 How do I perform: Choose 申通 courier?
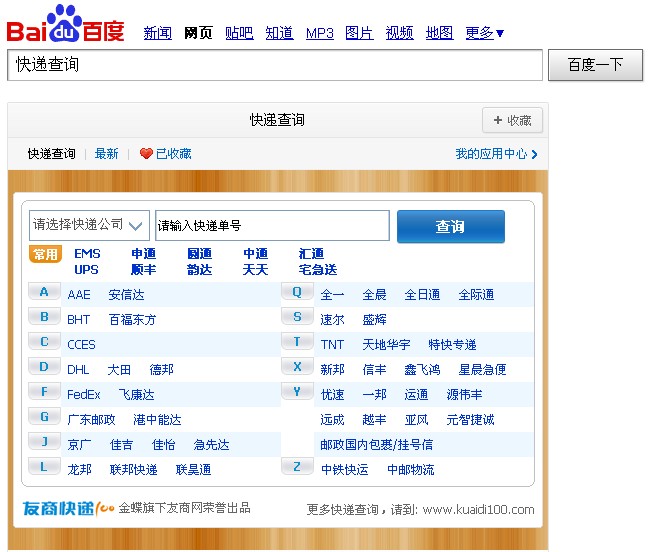[143, 253]
